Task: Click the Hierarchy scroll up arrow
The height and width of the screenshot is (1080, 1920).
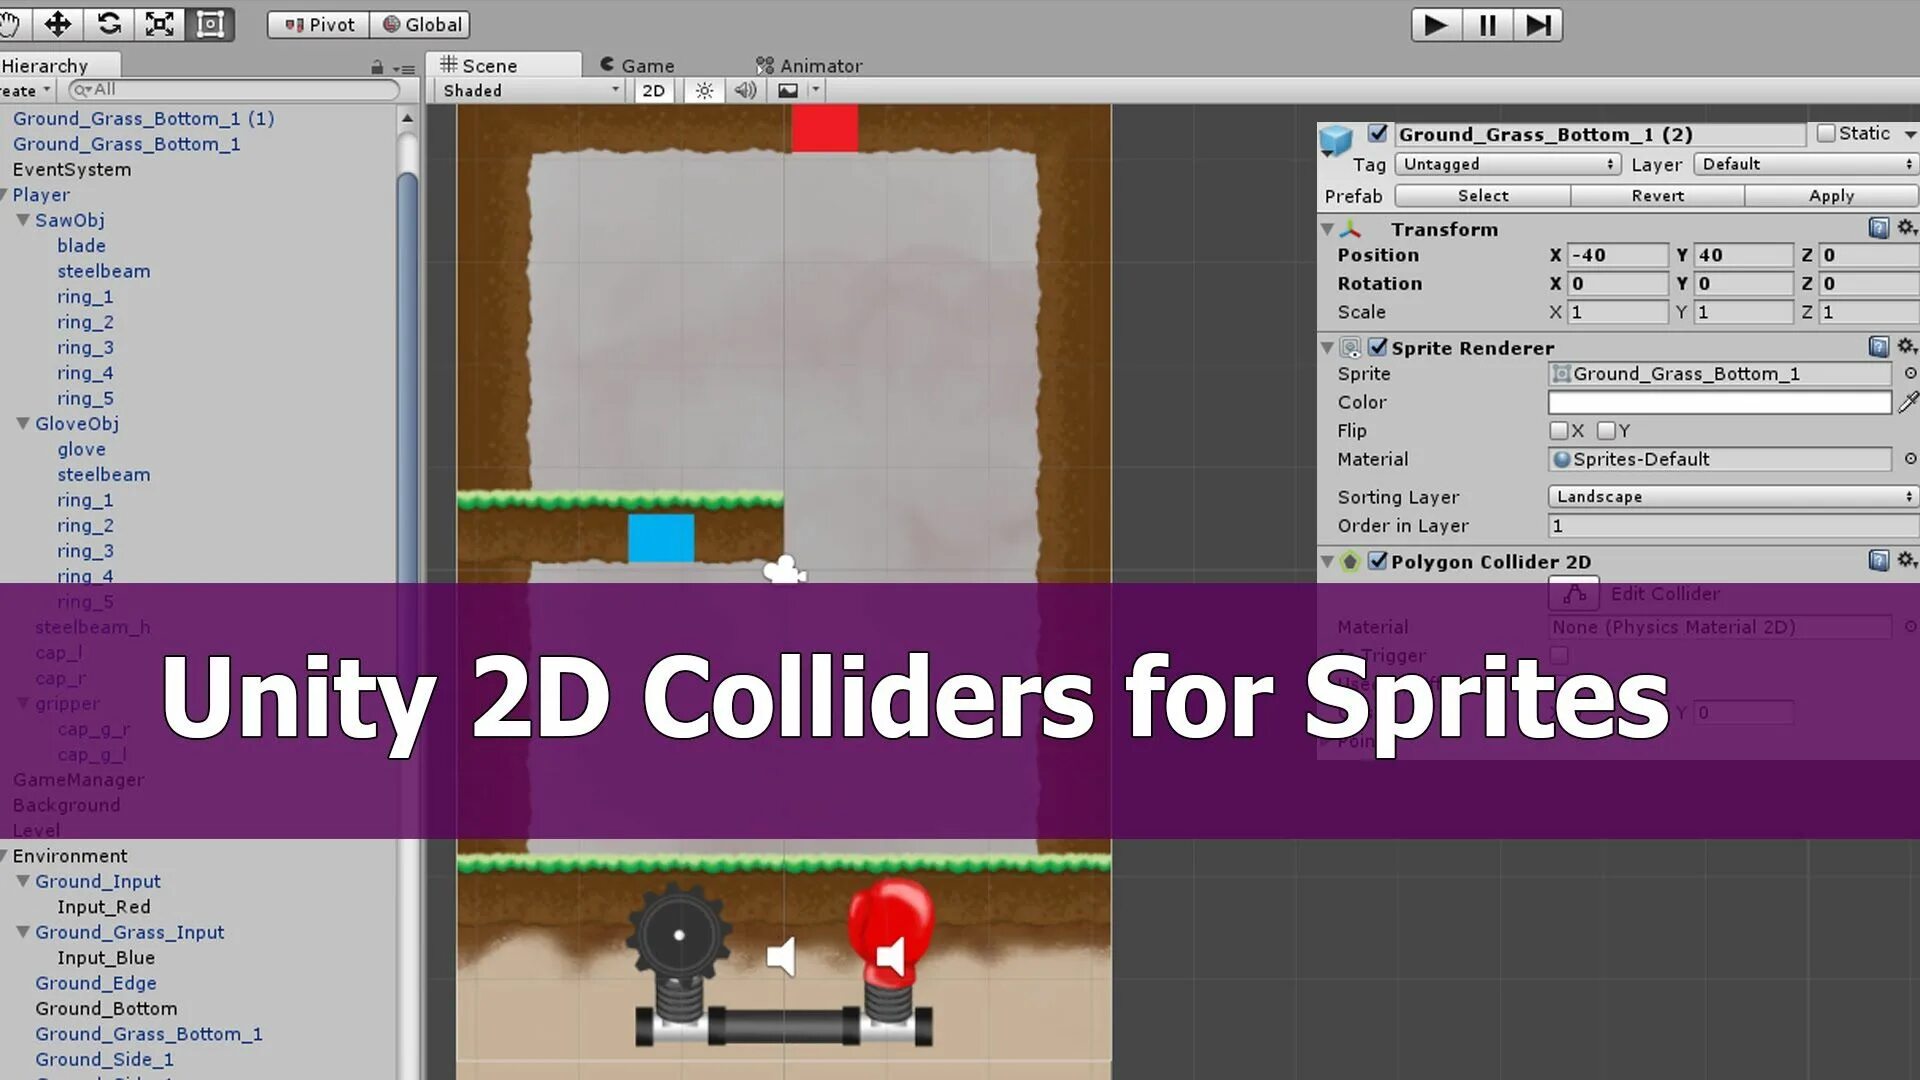Action: point(407,117)
